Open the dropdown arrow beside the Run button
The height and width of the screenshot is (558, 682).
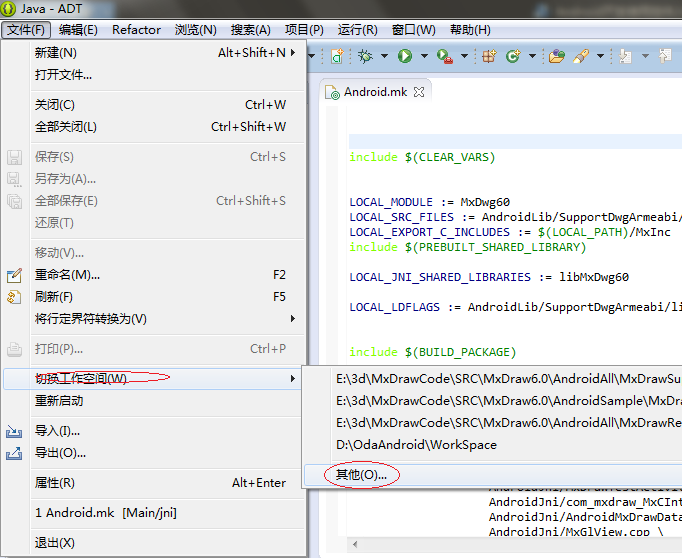point(424,56)
